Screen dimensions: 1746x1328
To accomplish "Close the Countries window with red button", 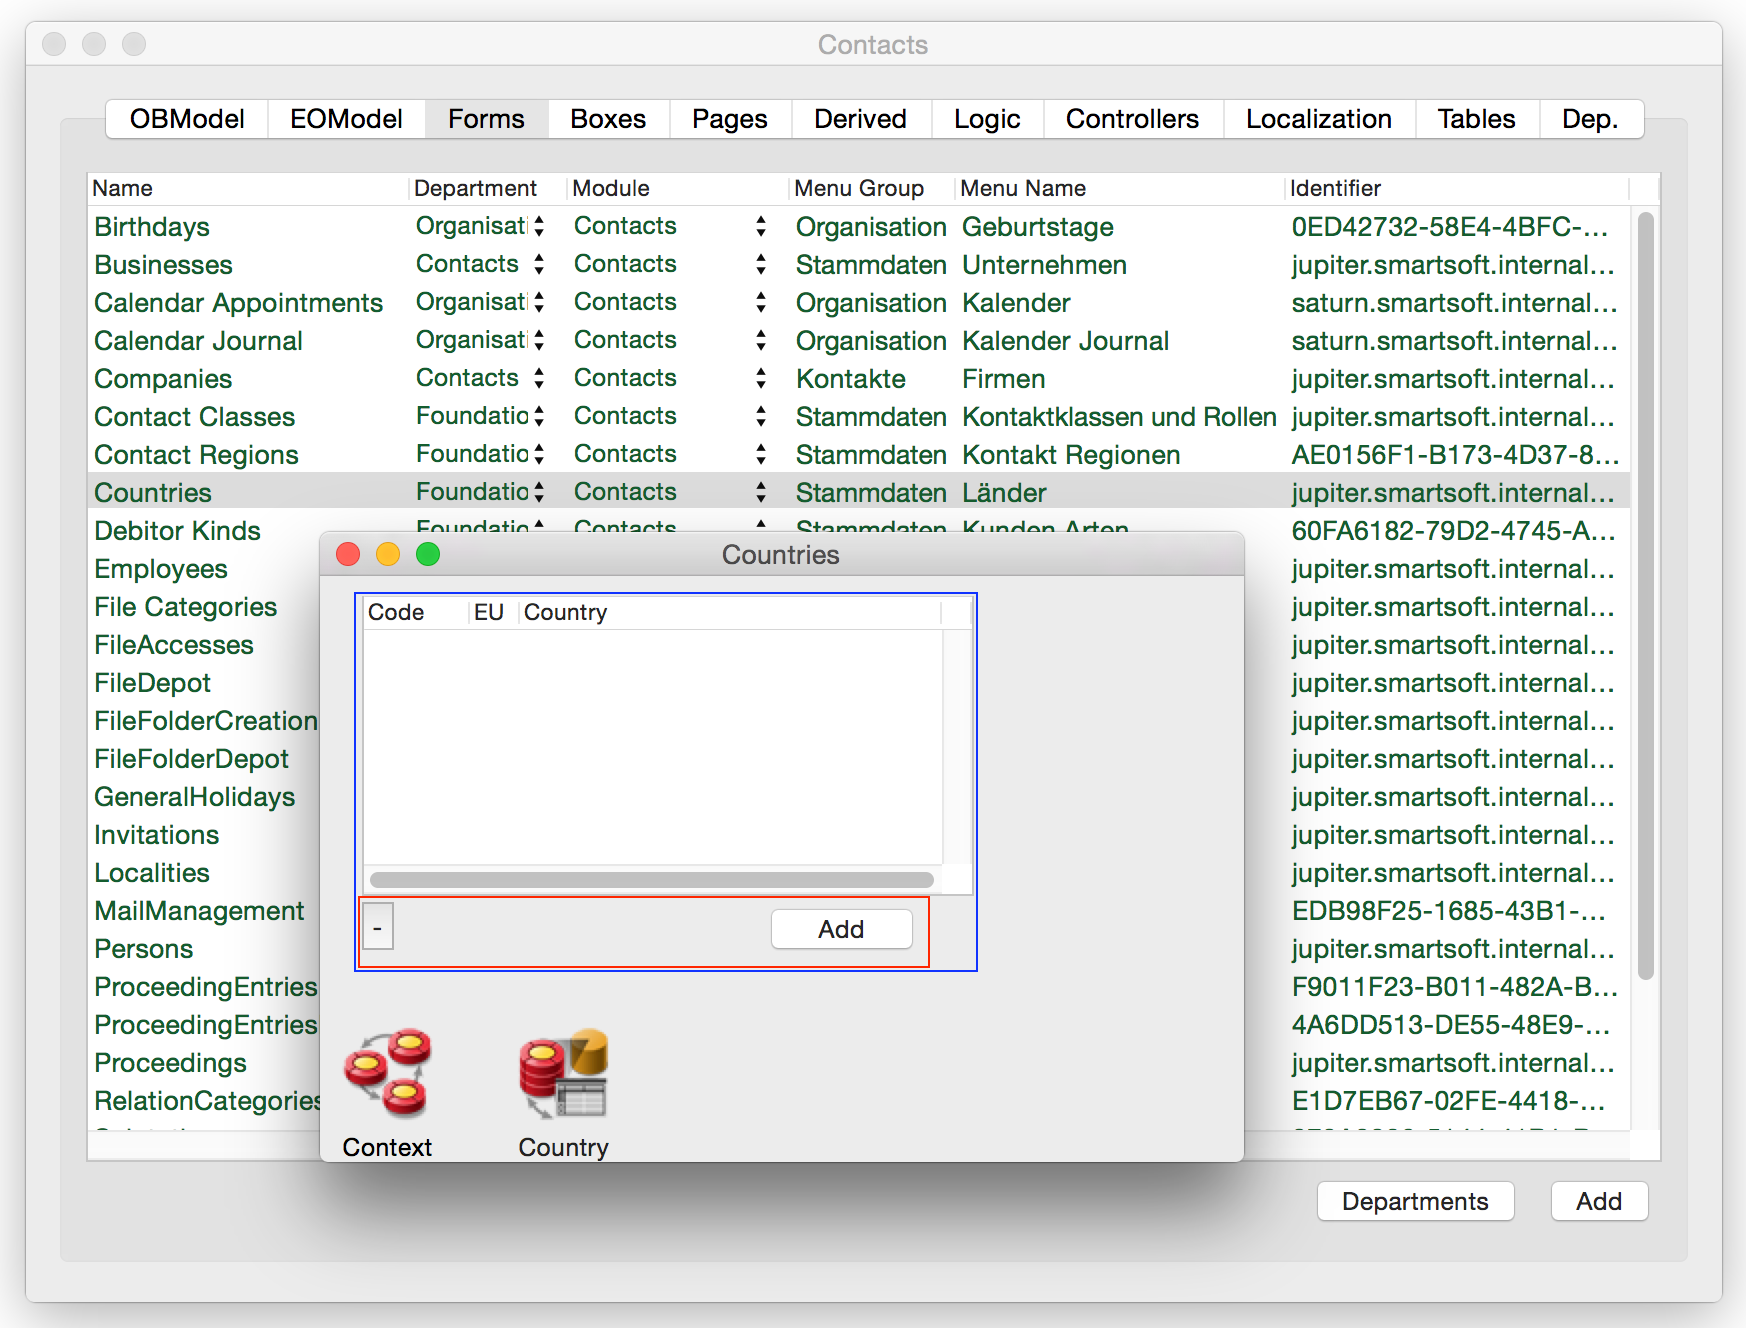I will (348, 555).
